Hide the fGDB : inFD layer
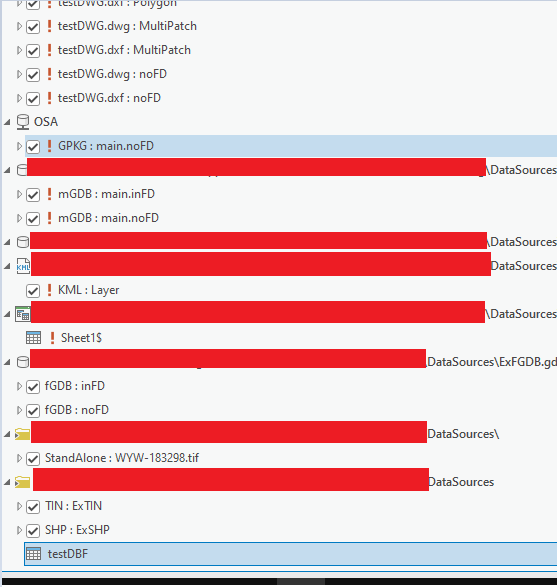557x587 pixels. [x=33, y=386]
